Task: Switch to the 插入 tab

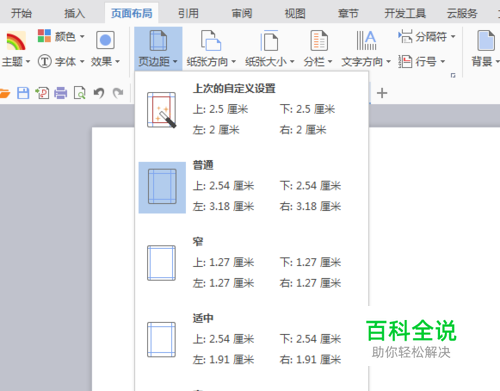Action: tap(75, 13)
